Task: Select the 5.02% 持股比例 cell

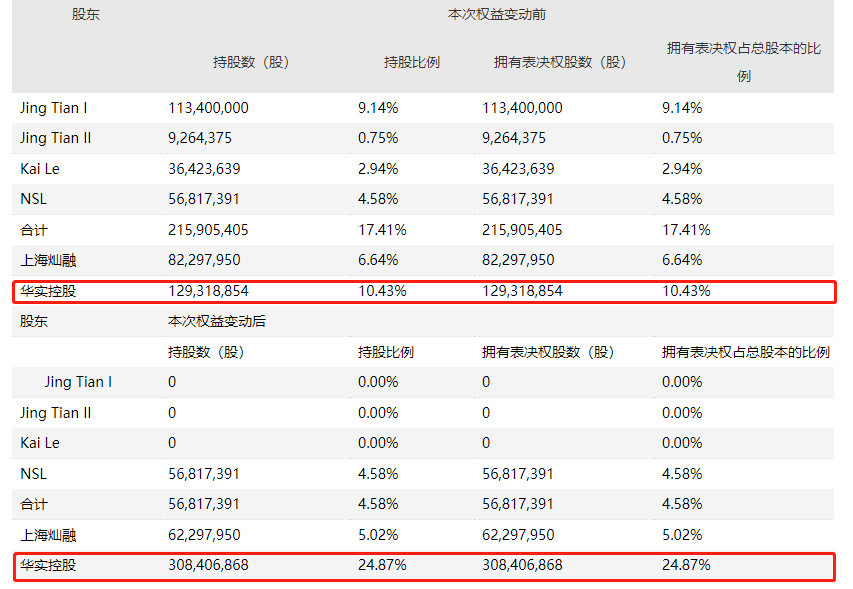Action: coord(378,535)
